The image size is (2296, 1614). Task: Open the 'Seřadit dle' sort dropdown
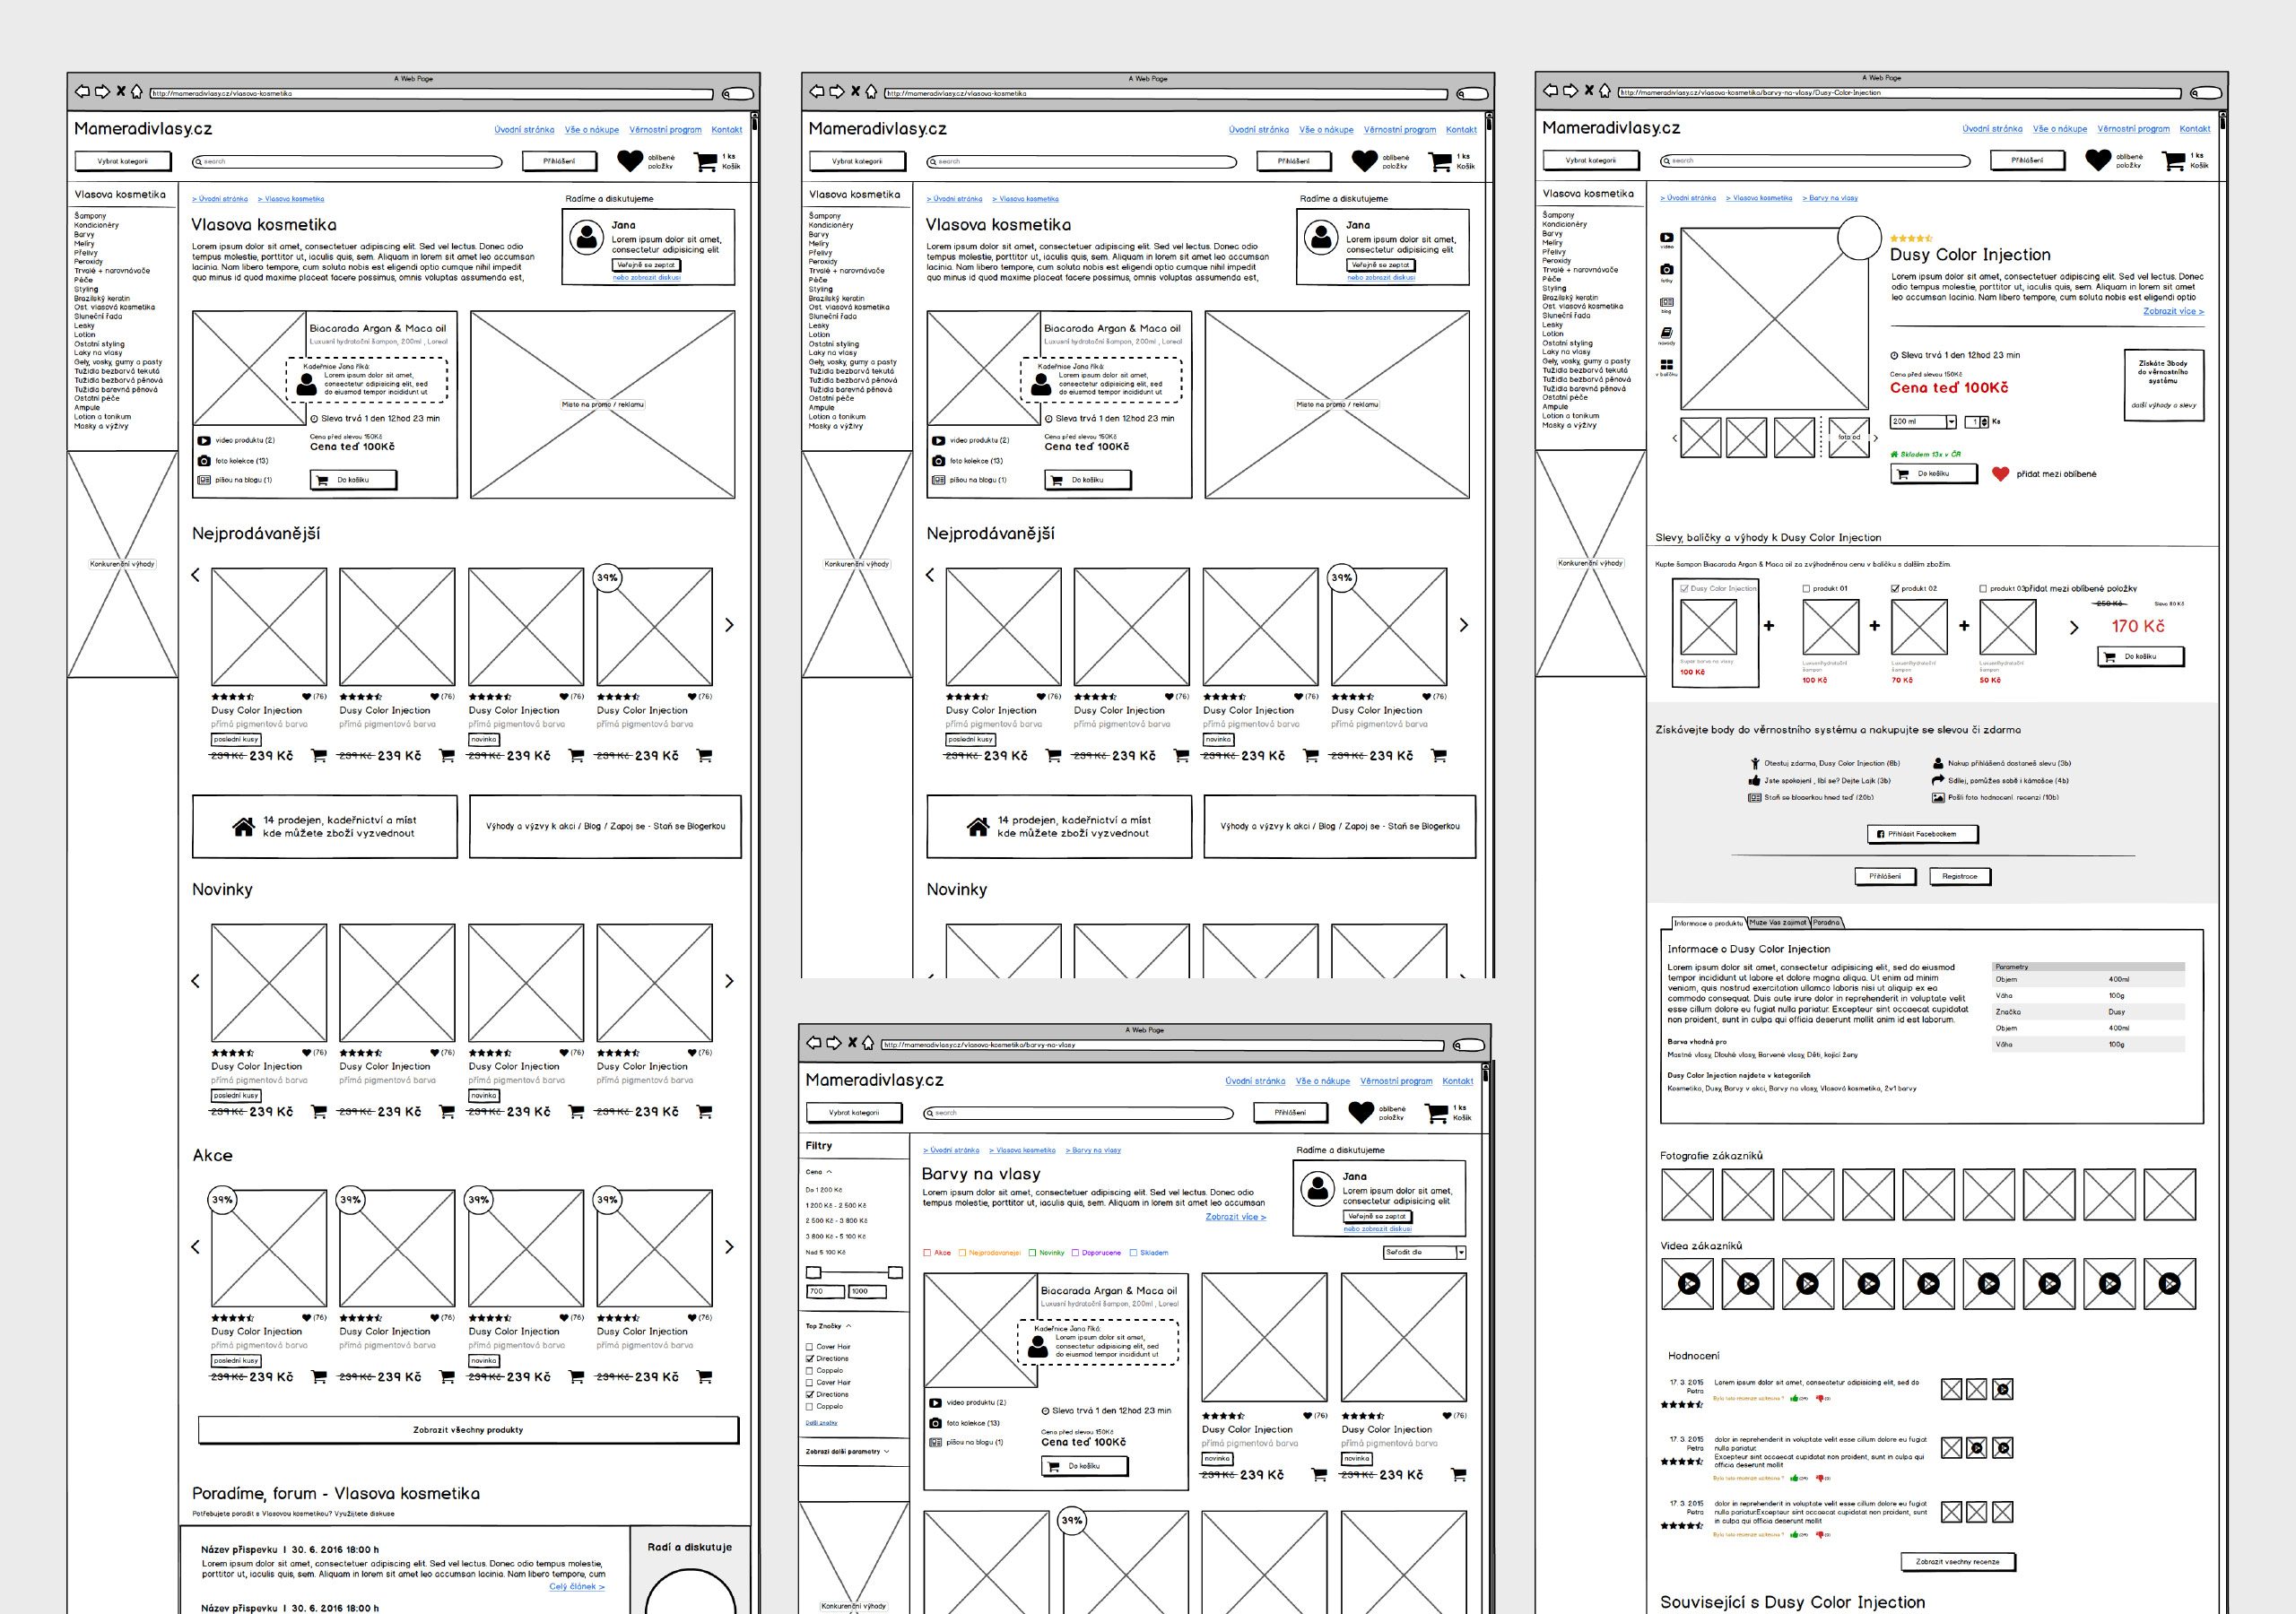click(1425, 1252)
